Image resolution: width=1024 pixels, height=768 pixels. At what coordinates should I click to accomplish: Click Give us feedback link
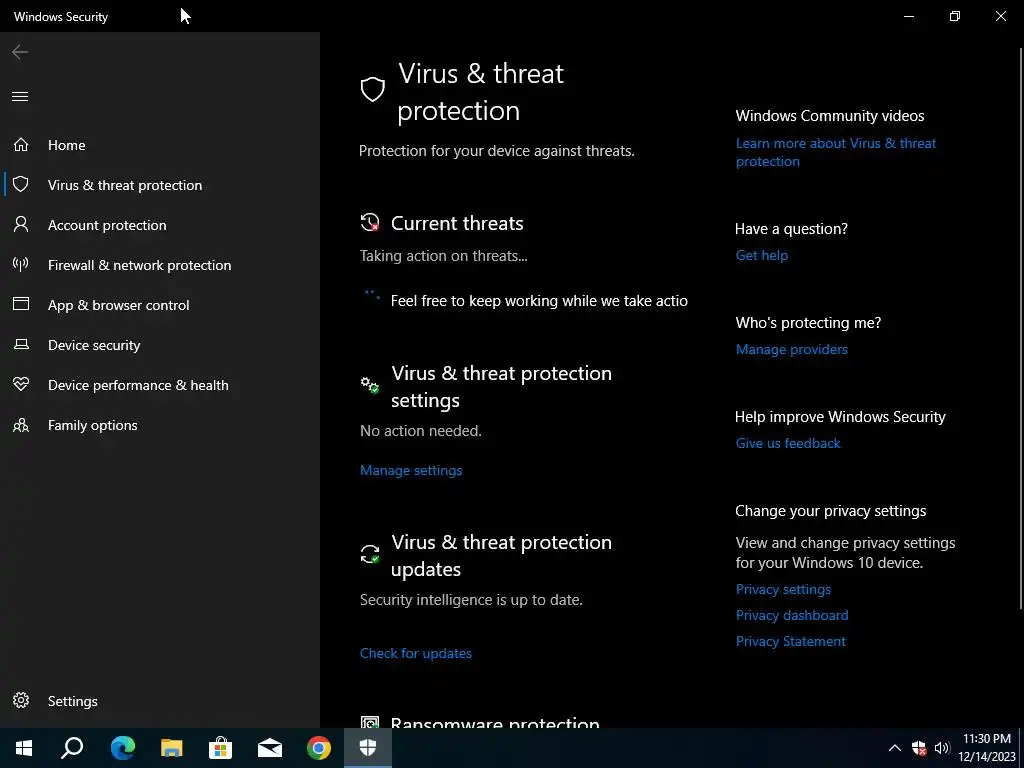tap(788, 443)
